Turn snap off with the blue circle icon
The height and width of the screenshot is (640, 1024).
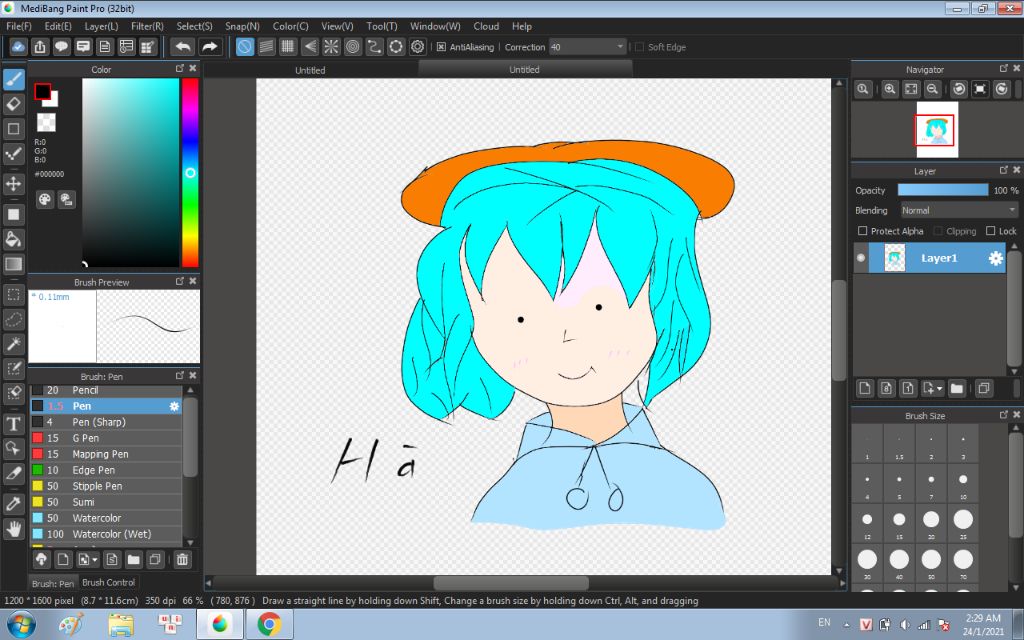(245, 47)
